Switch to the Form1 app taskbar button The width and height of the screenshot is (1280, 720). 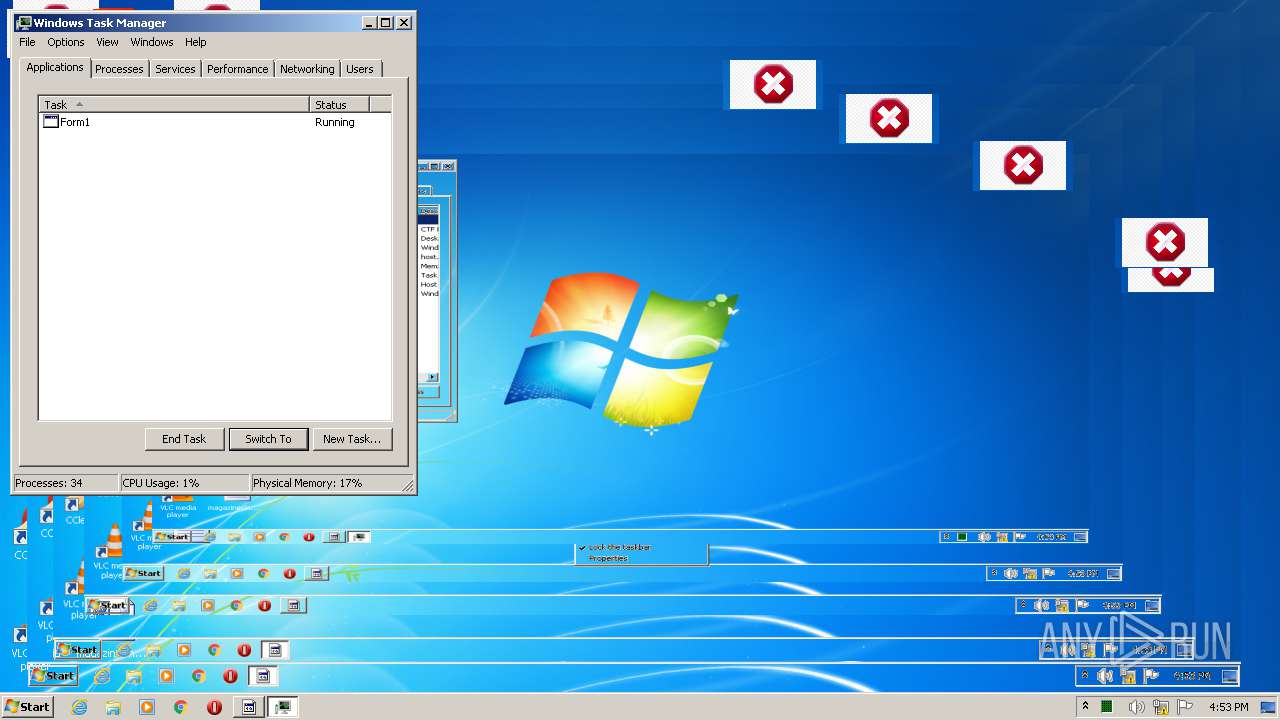tap(249, 707)
